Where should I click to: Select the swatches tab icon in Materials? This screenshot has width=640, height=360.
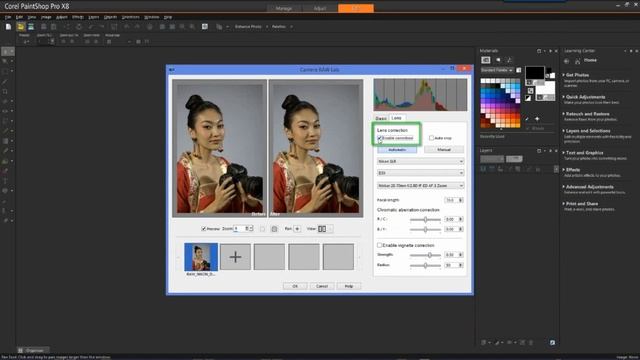(486, 60)
